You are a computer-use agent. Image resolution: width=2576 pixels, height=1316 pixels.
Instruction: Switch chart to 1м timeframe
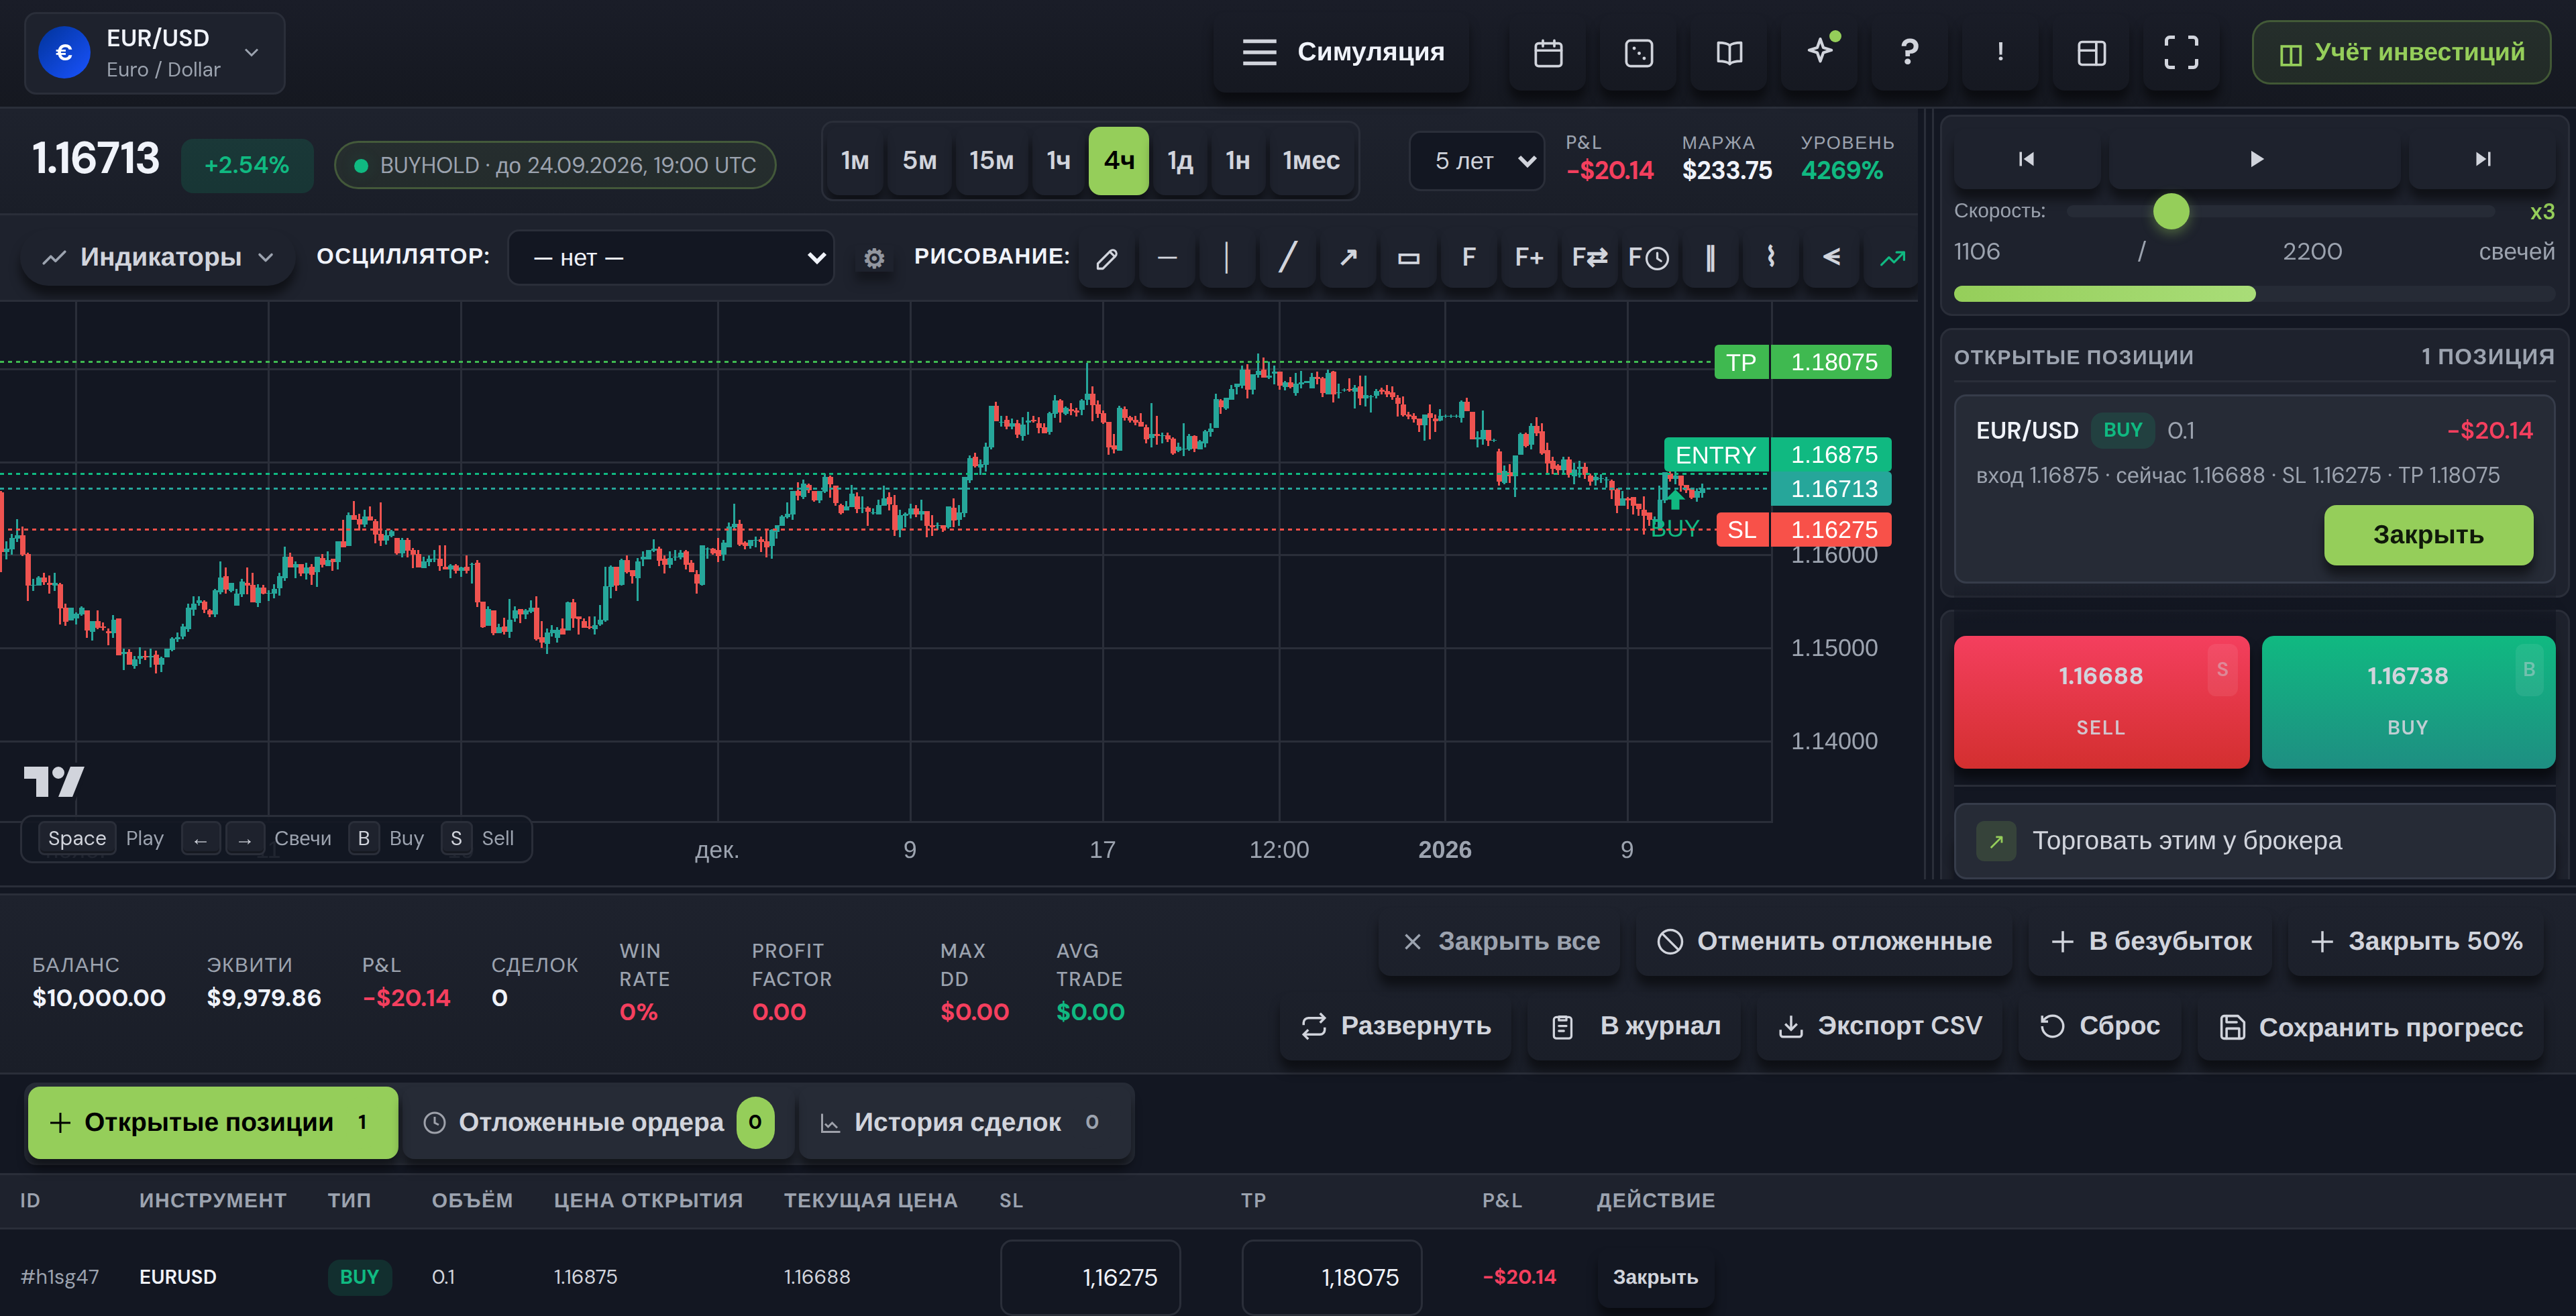click(x=855, y=161)
